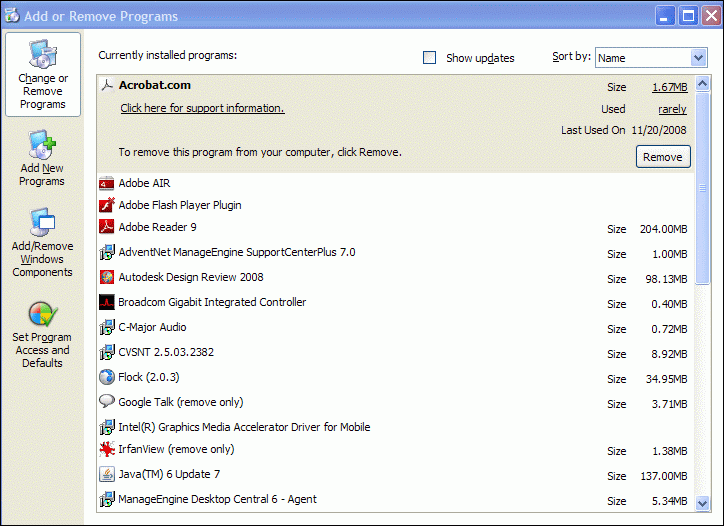Click the Flock browser icon
Screen dimensions: 724x526
coord(107,377)
